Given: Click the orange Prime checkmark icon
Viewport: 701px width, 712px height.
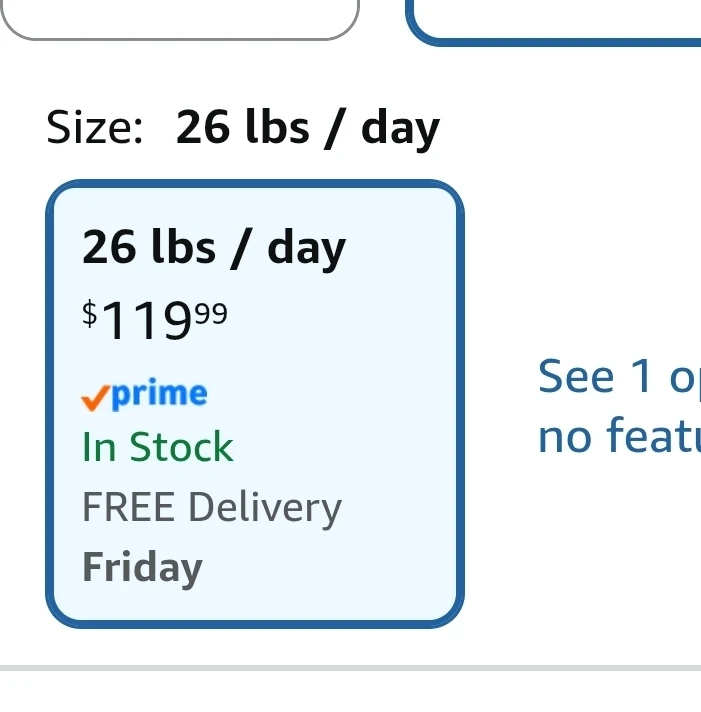Looking at the screenshot, I should coord(95,398).
